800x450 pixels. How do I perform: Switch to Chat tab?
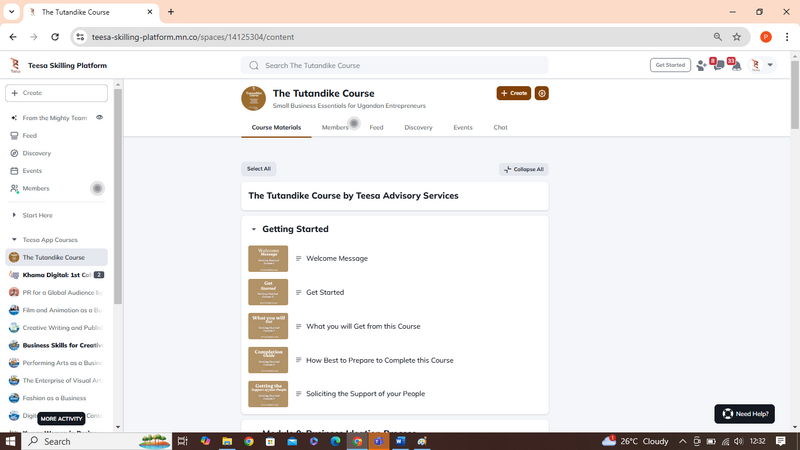[501, 128]
